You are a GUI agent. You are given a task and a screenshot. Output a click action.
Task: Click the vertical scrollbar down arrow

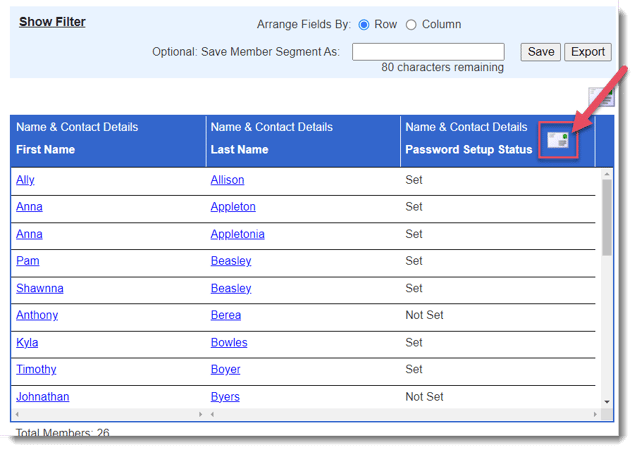(606, 401)
